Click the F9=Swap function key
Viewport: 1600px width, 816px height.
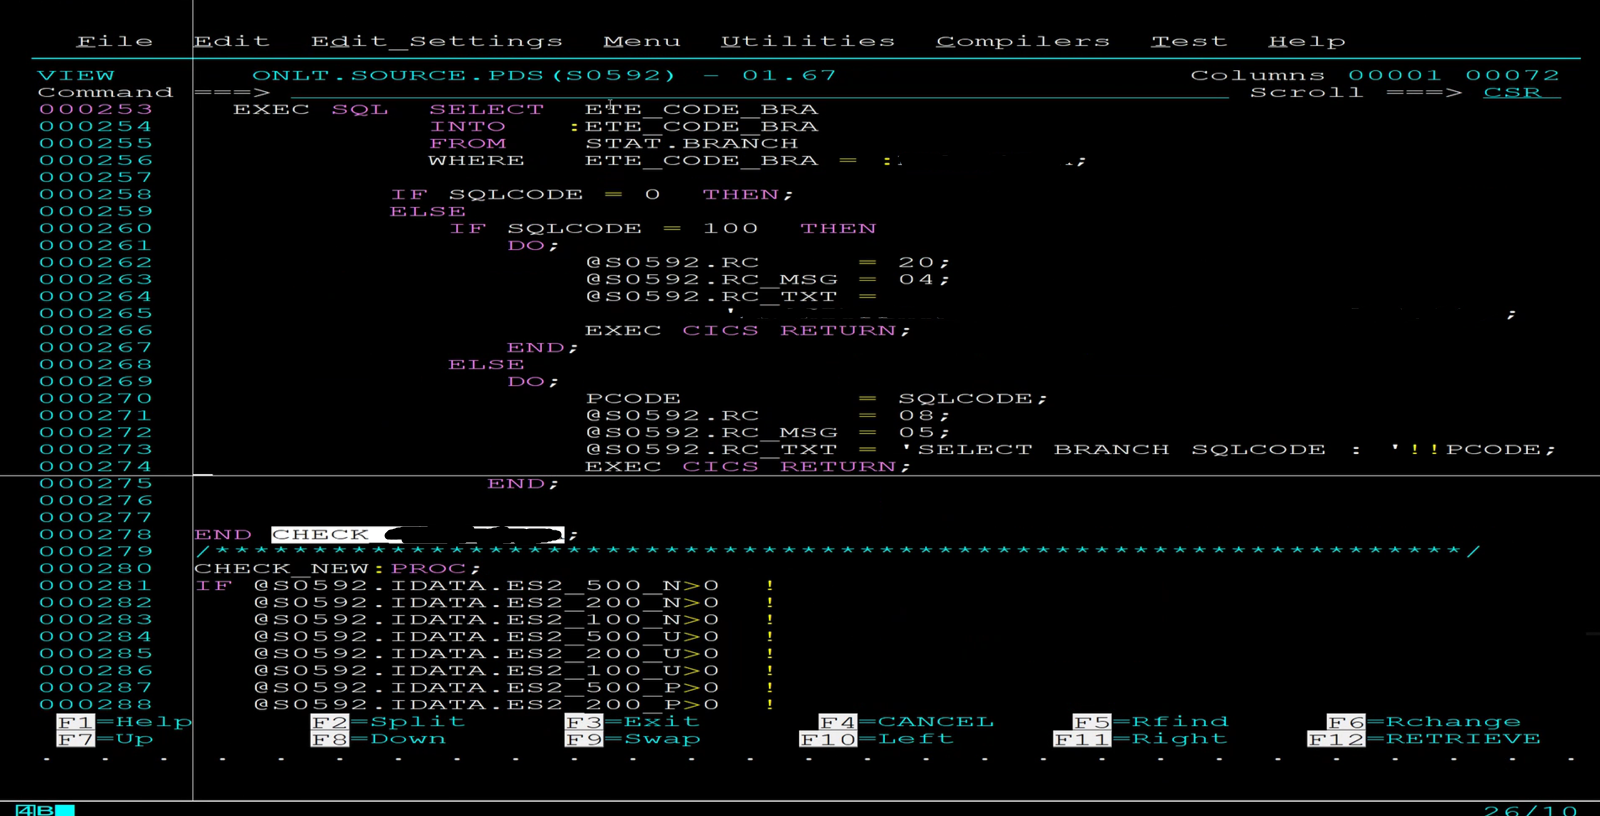coord(632,738)
